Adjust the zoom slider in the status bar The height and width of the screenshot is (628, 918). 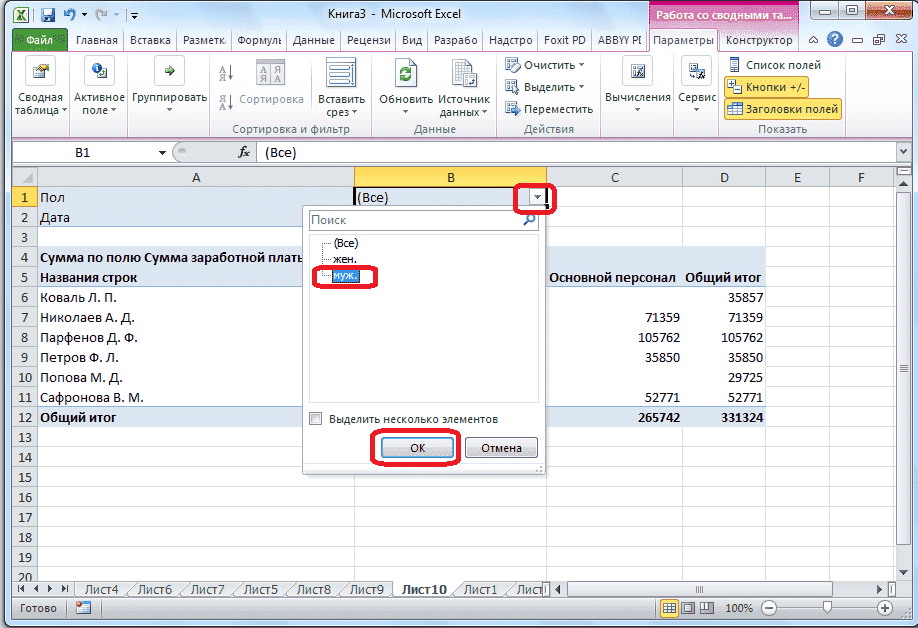pos(830,607)
